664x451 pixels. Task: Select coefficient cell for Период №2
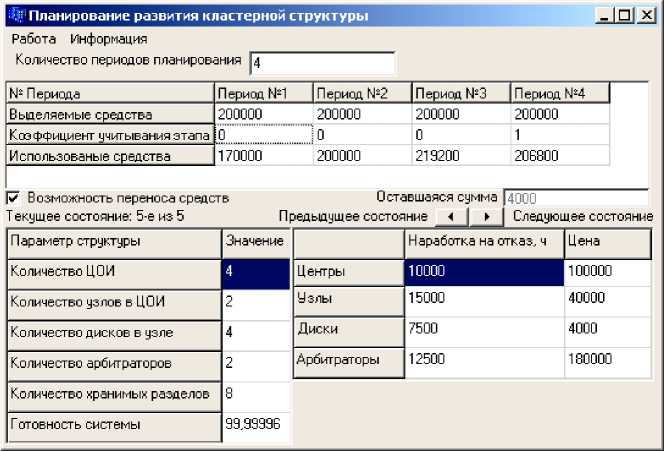(x=362, y=135)
